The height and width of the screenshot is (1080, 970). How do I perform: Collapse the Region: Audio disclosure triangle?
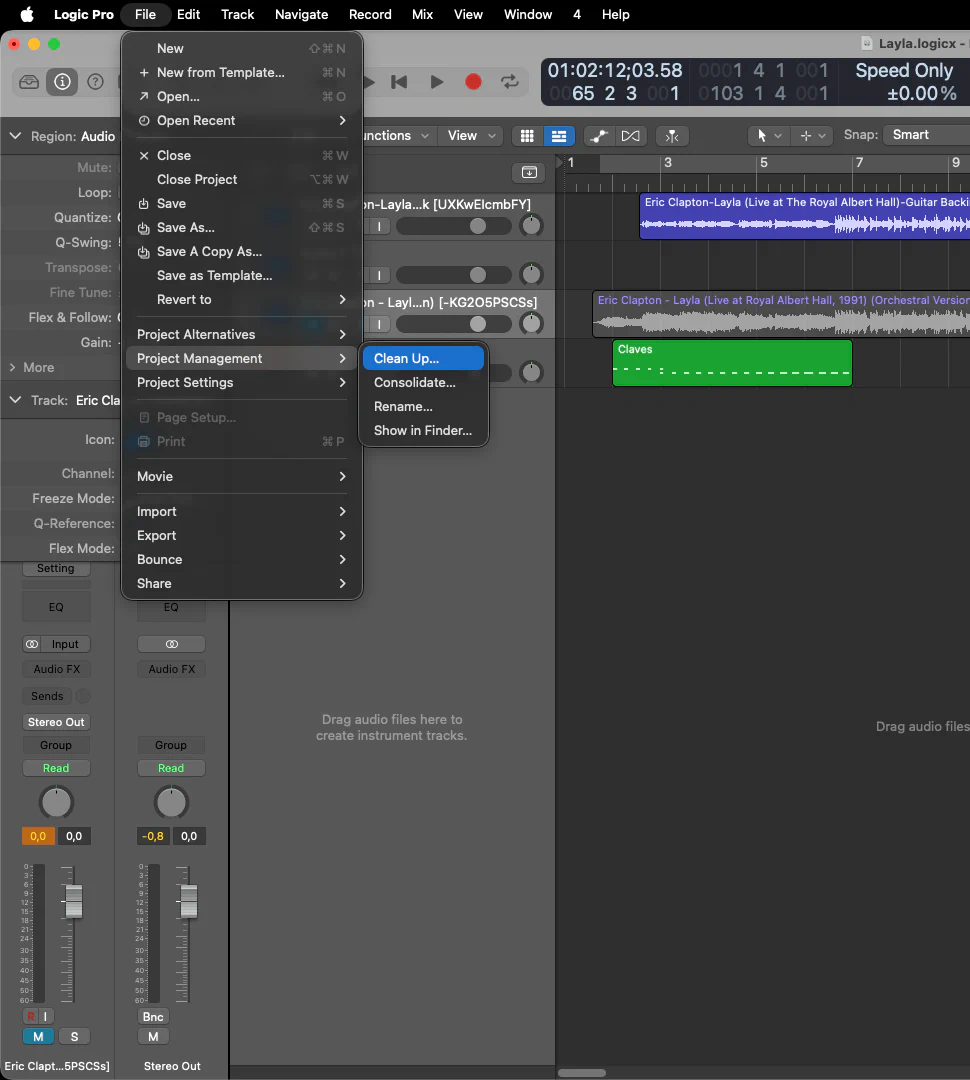click(15, 136)
